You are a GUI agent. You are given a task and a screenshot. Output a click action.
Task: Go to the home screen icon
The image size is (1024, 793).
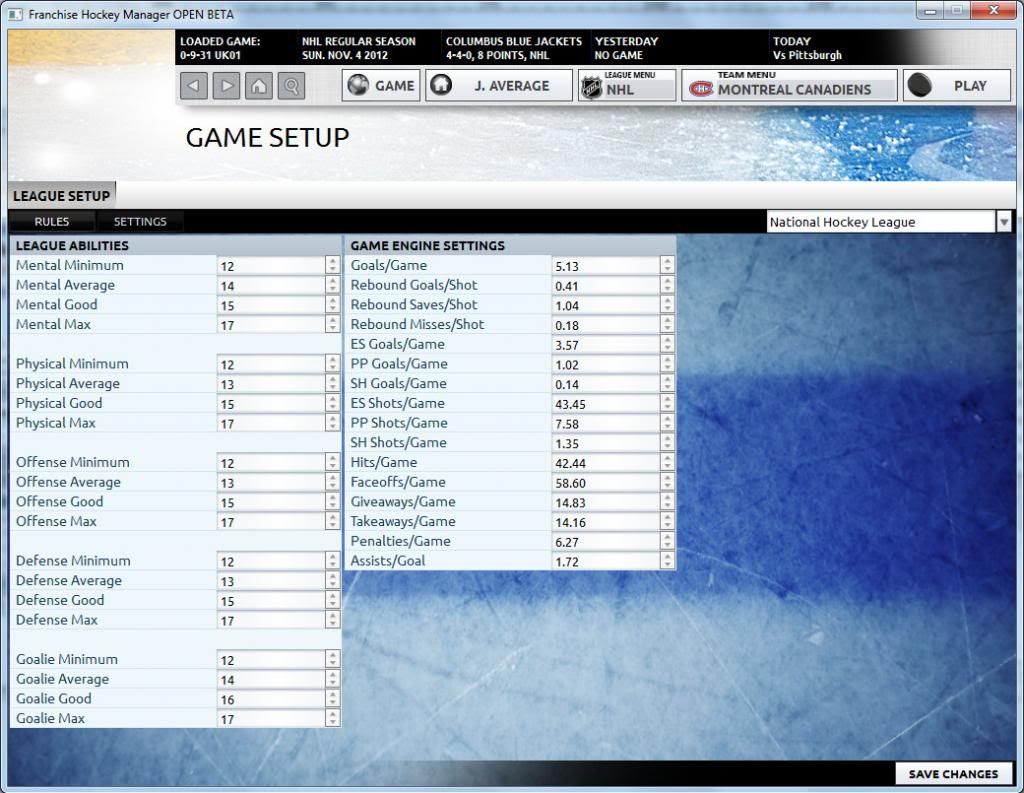[x=259, y=86]
